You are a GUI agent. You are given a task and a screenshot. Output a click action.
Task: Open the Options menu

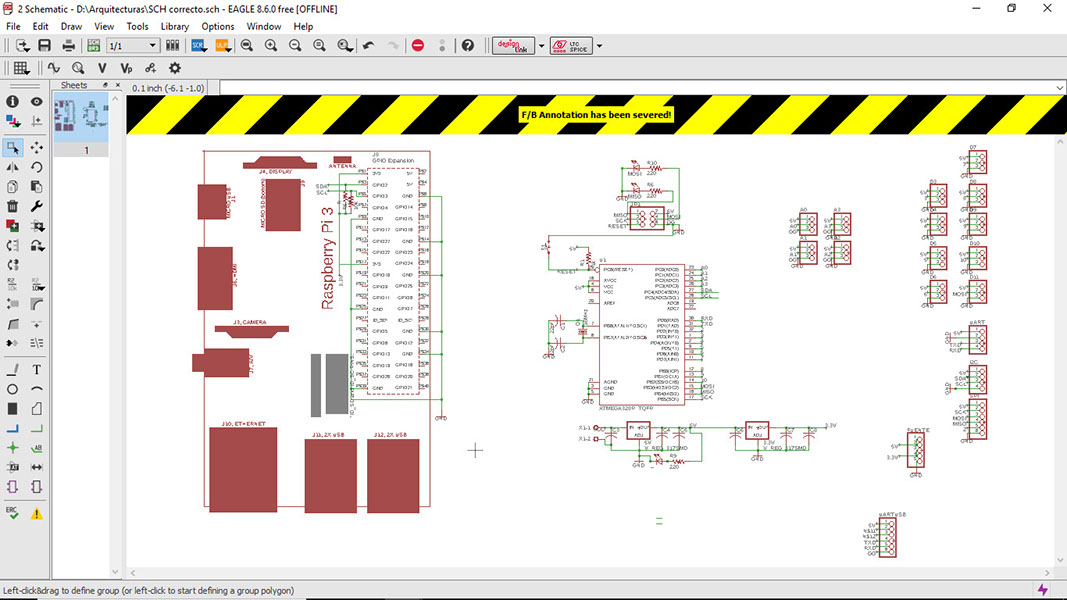(x=218, y=27)
